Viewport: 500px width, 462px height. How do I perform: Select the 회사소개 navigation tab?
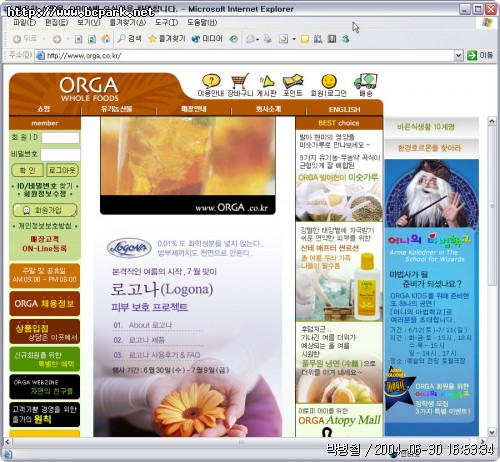pos(268,109)
